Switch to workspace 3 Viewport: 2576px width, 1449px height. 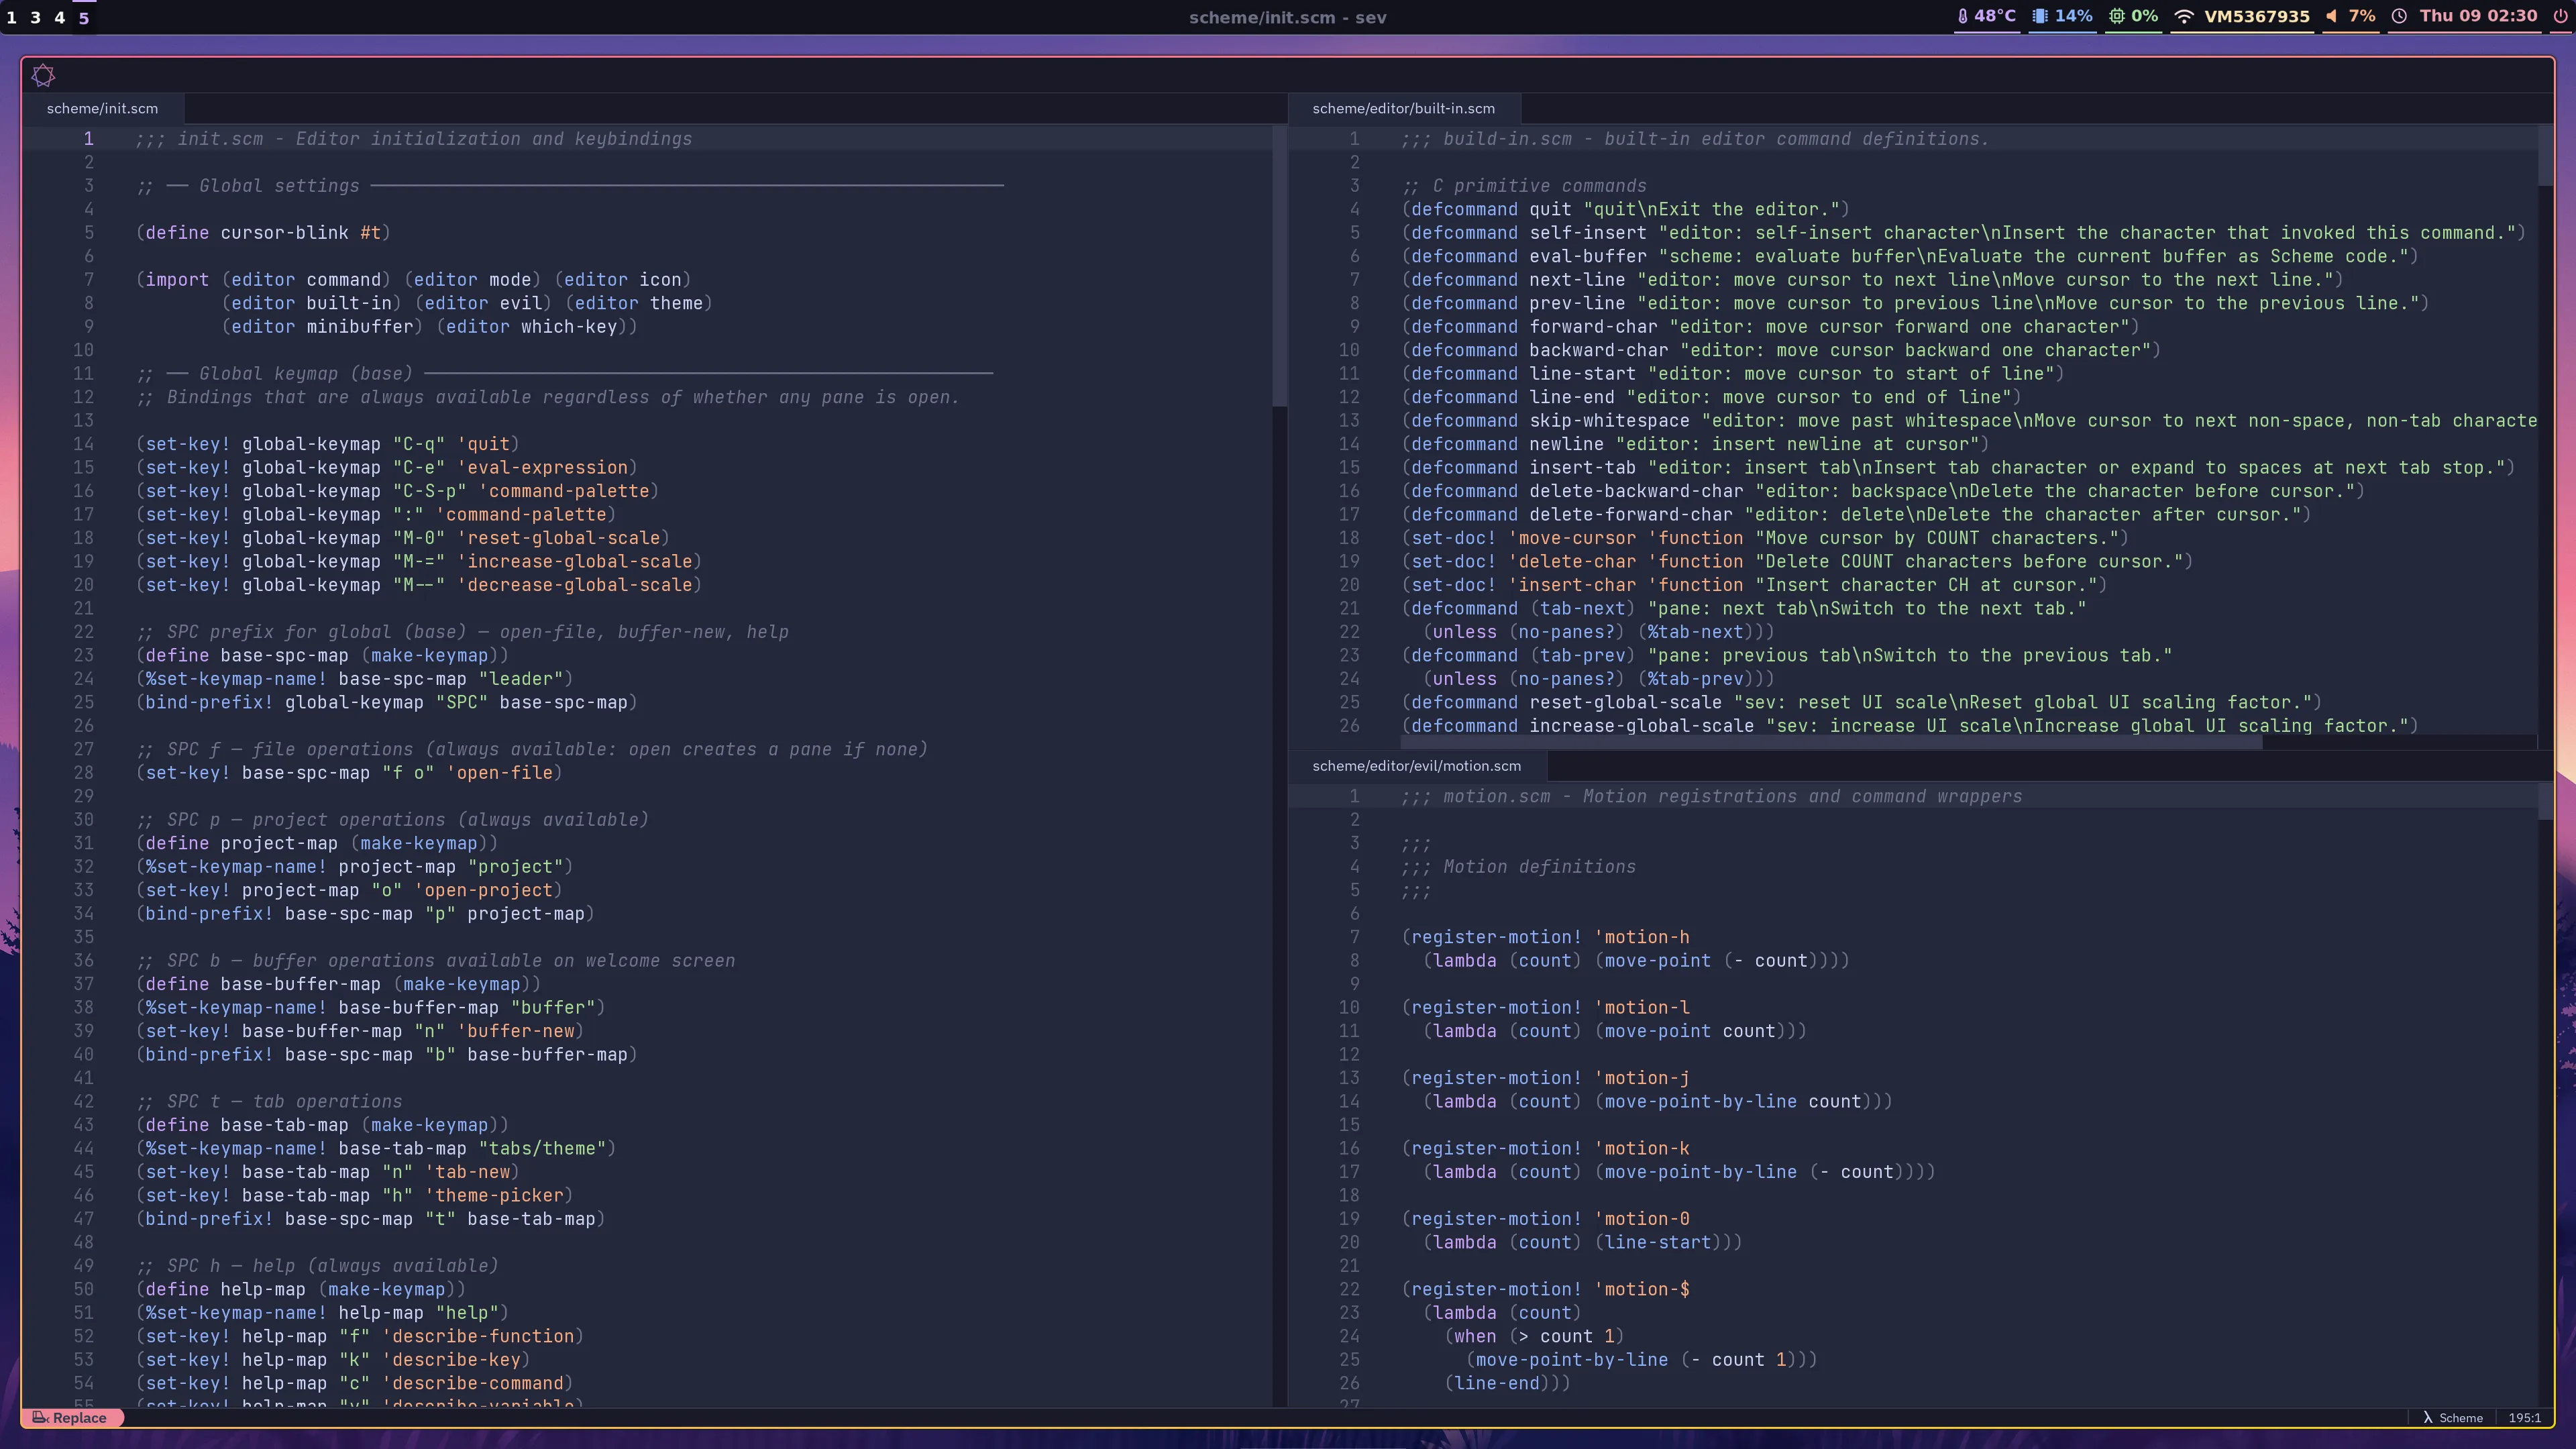point(35,17)
